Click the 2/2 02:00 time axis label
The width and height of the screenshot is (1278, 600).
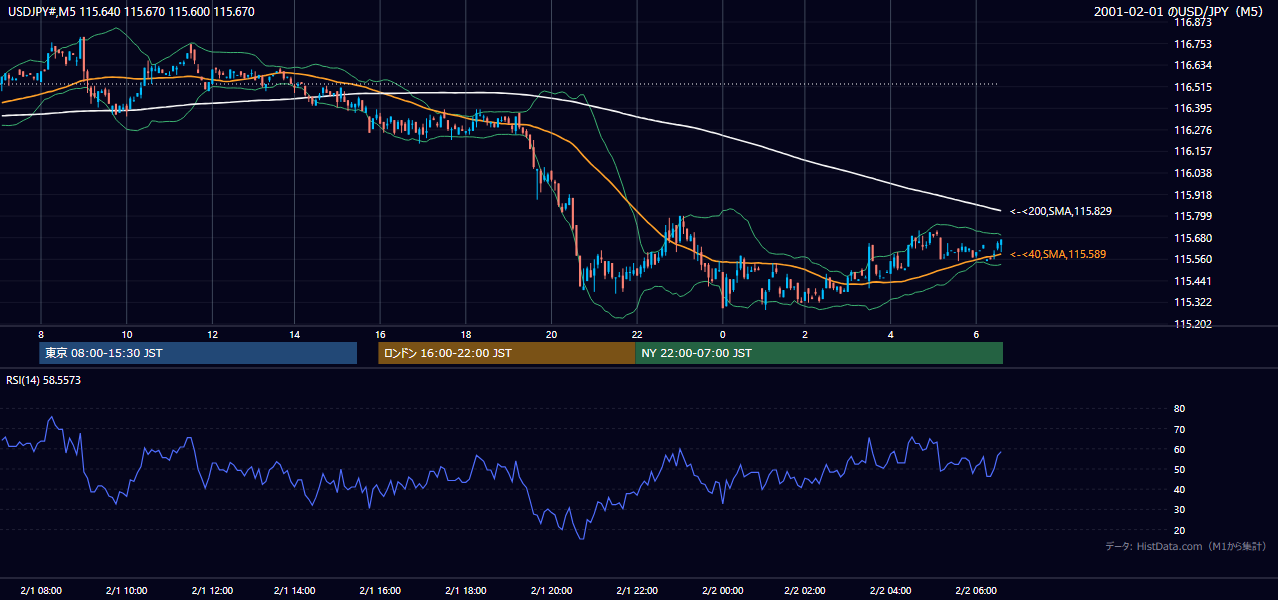[807, 591]
